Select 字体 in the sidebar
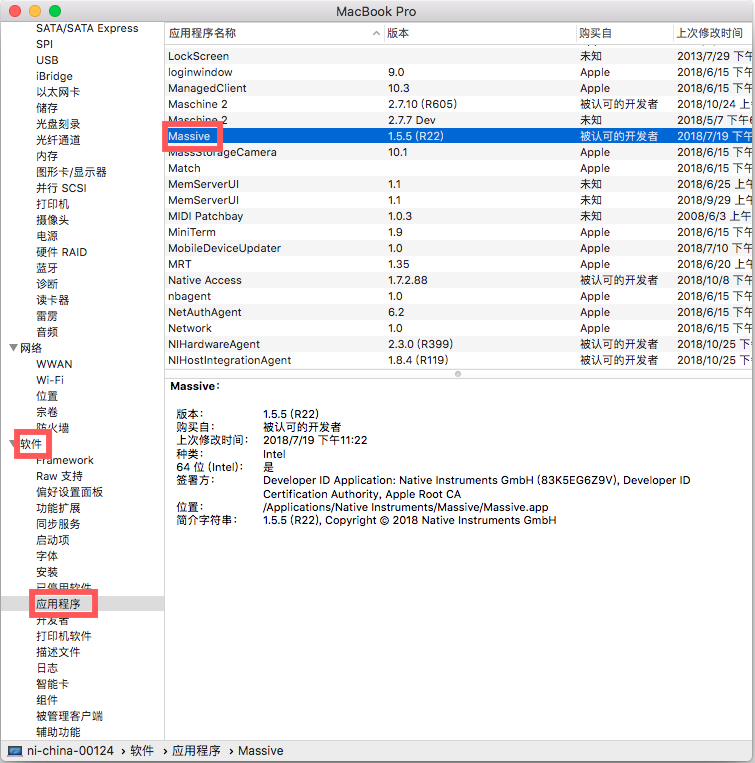This screenshot has height=763, width=755. click(x=47, y=556)
